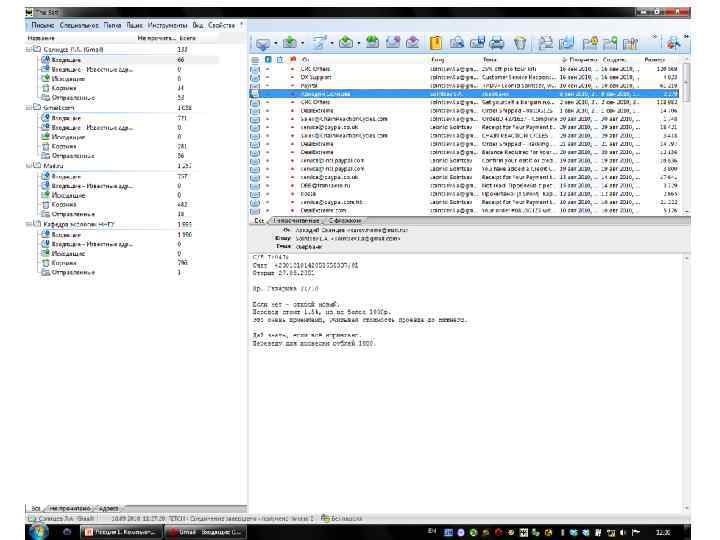The width and height of the screenshot is (720, 540).
Task: Select Корзина under Салихов Л.А. (Gmail) account
Action: [63, 88]
